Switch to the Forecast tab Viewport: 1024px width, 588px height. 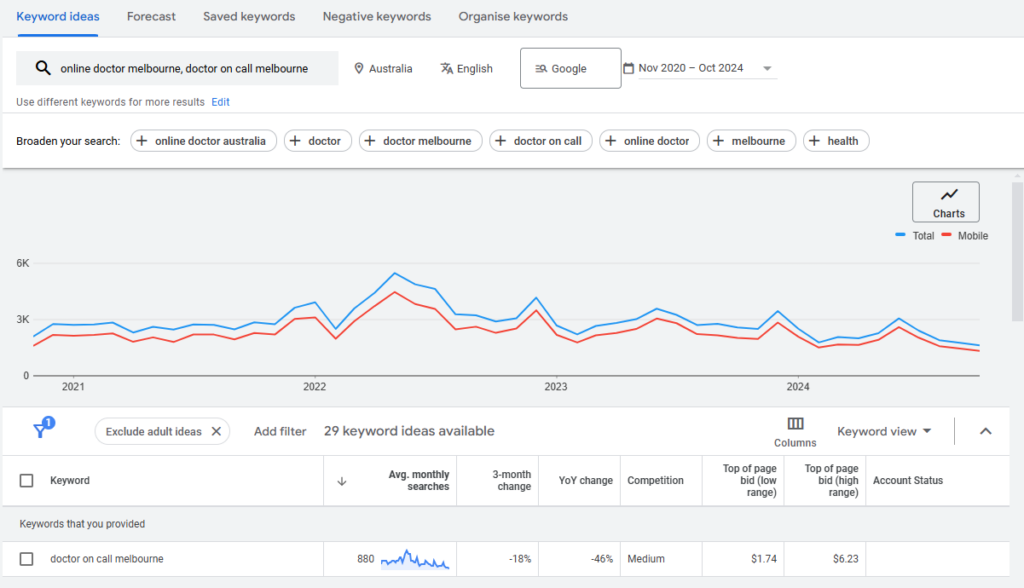point(151,16)
